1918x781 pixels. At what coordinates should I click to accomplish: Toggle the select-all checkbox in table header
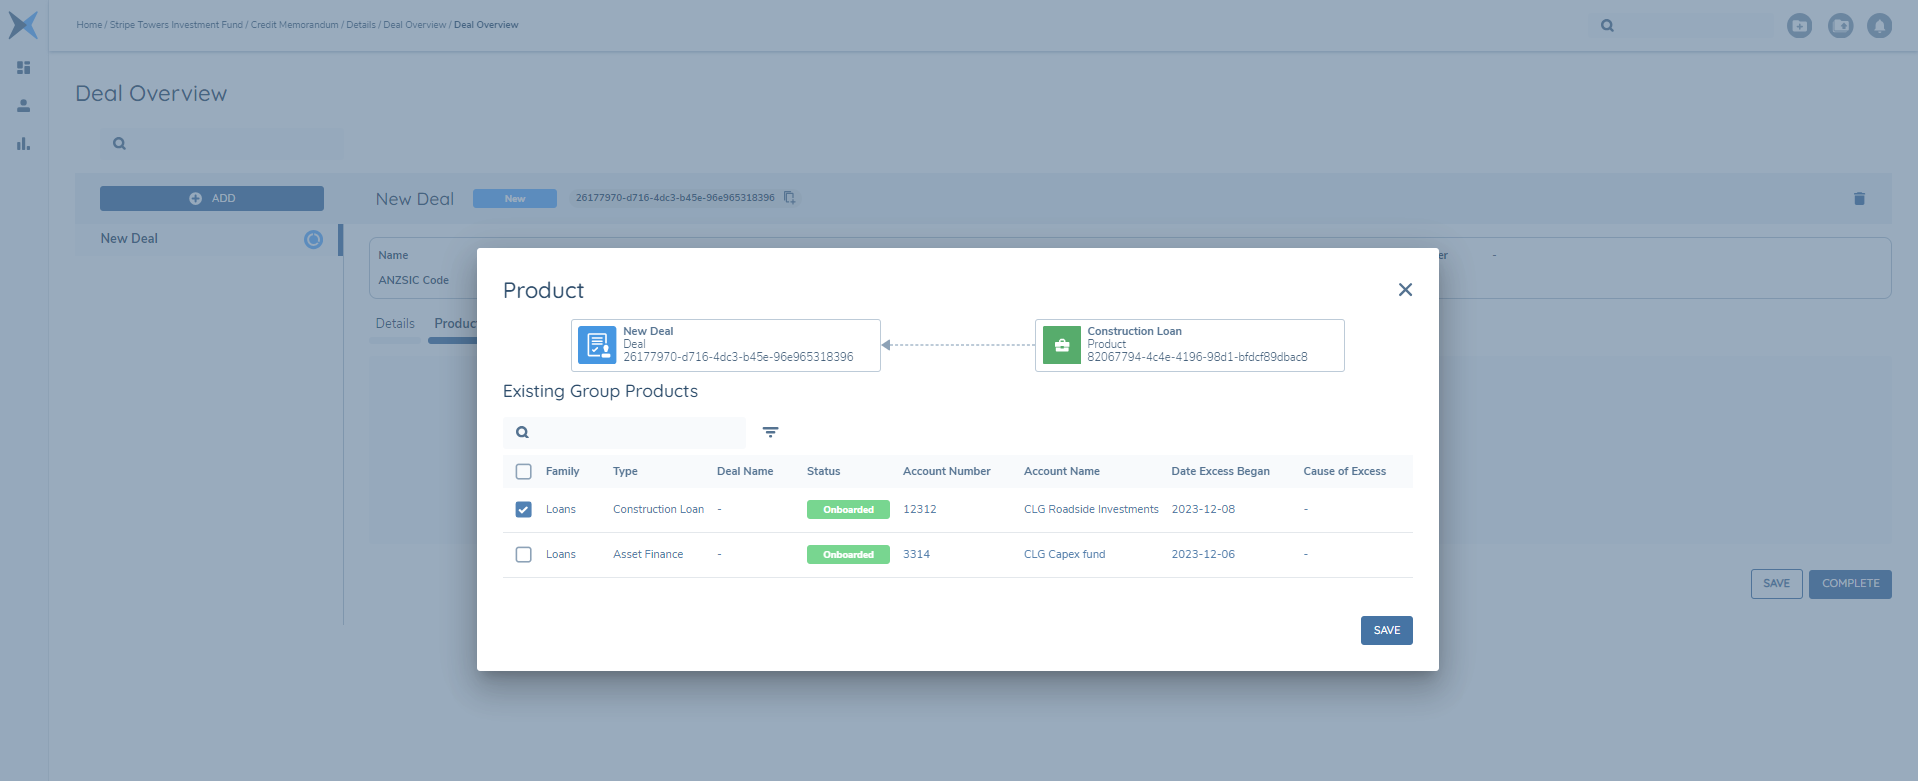[523, 472]
